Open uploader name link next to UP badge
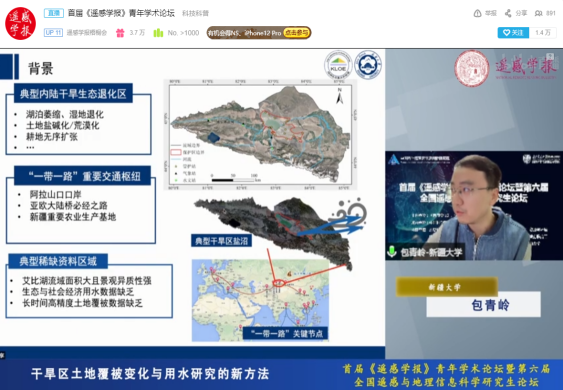The width and height of the screenshot is (563, 390). tap(87, 33)
